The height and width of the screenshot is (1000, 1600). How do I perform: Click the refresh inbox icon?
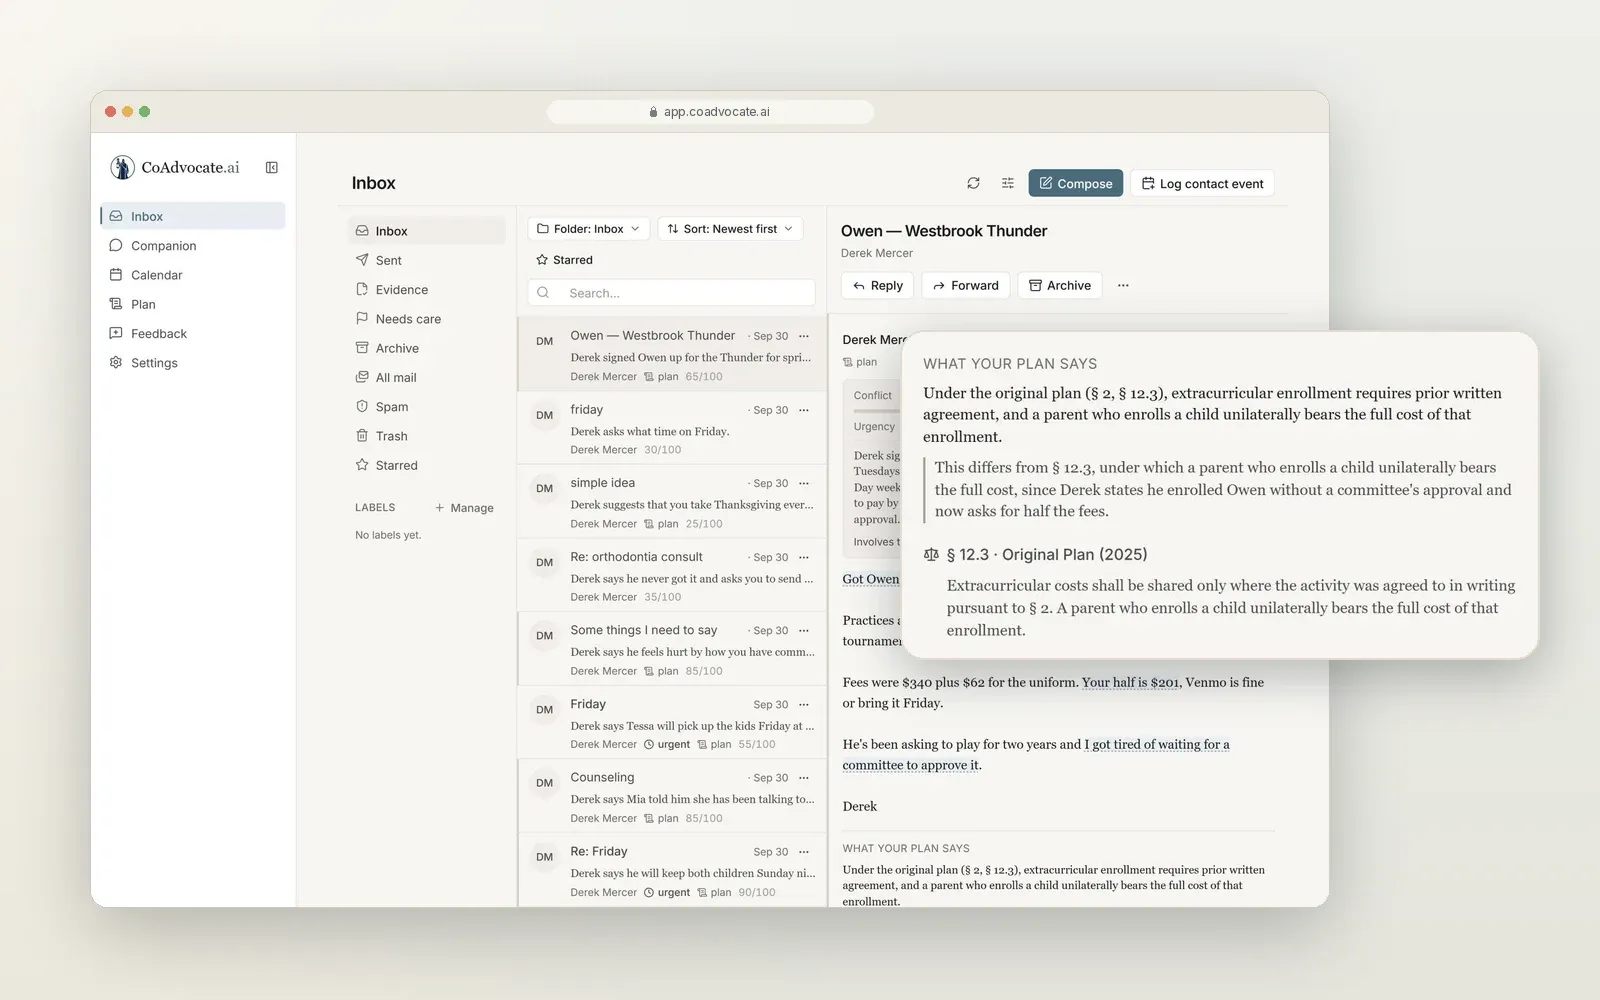coord(973,183)
